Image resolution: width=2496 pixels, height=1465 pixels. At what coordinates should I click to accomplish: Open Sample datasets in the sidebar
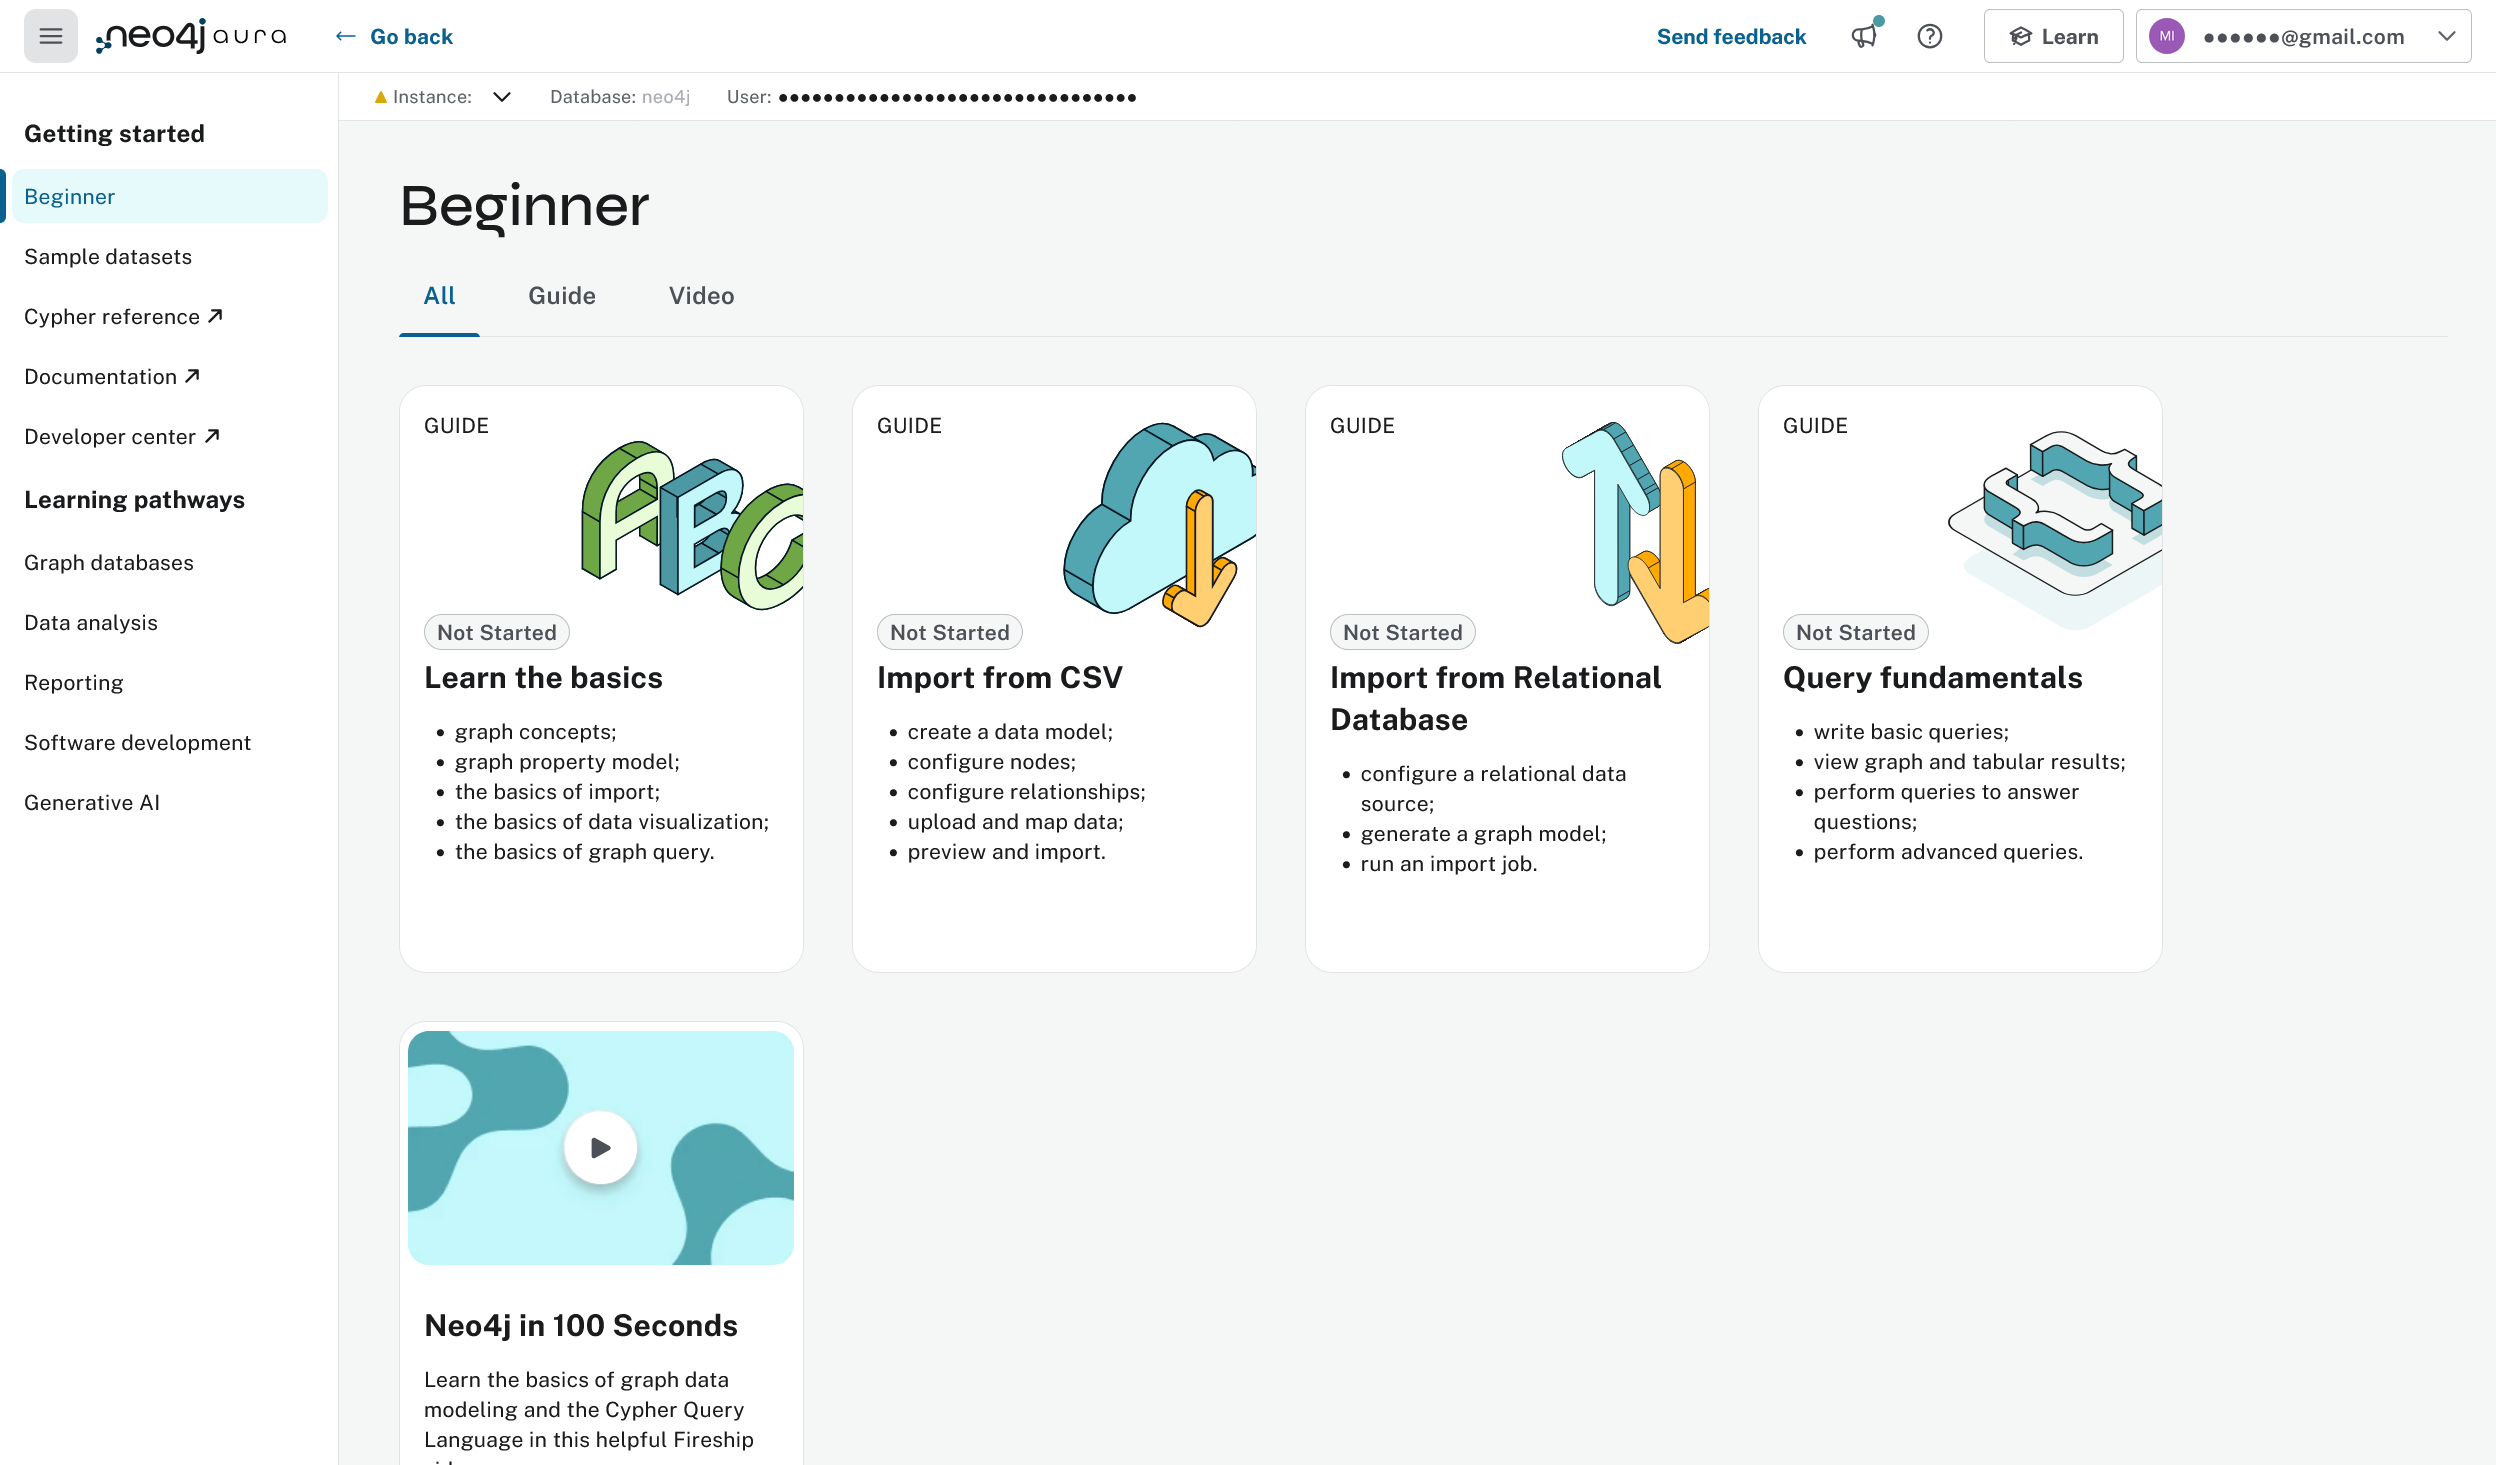[x=108, y=257]
